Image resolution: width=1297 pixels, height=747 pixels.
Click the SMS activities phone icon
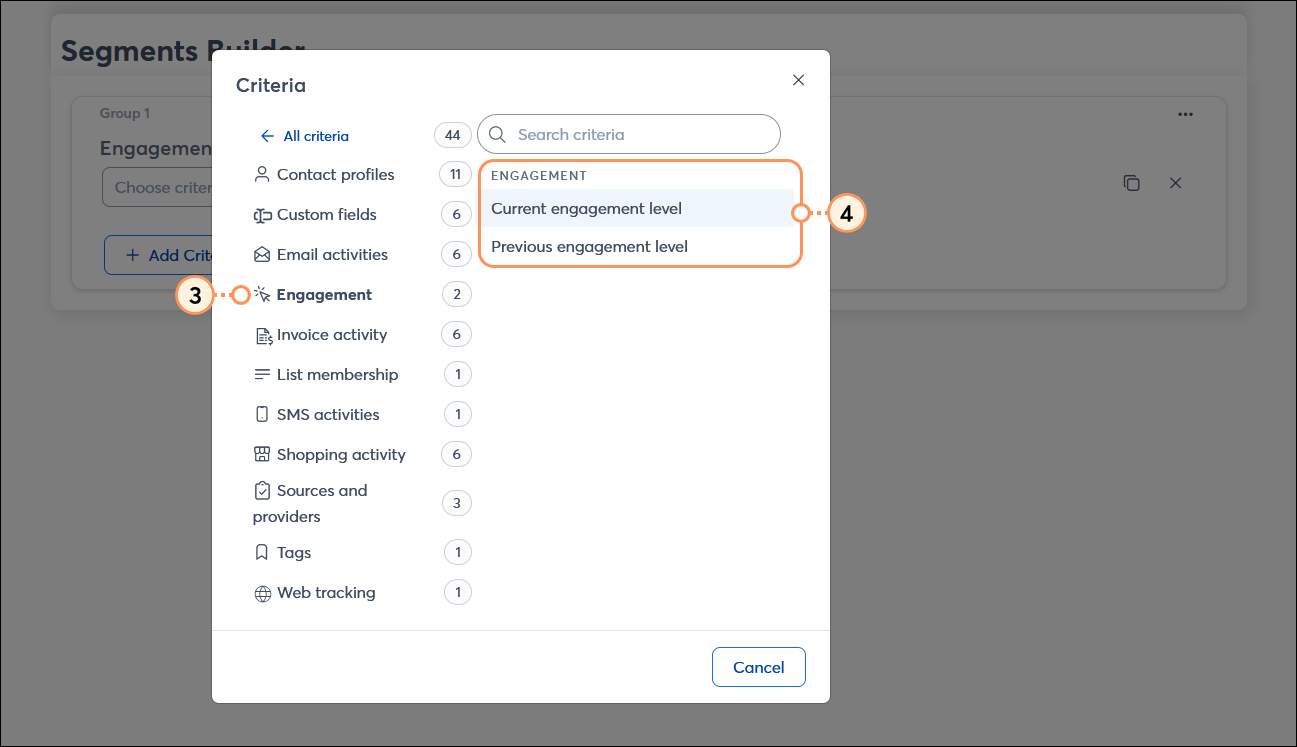tap(262, 415)
